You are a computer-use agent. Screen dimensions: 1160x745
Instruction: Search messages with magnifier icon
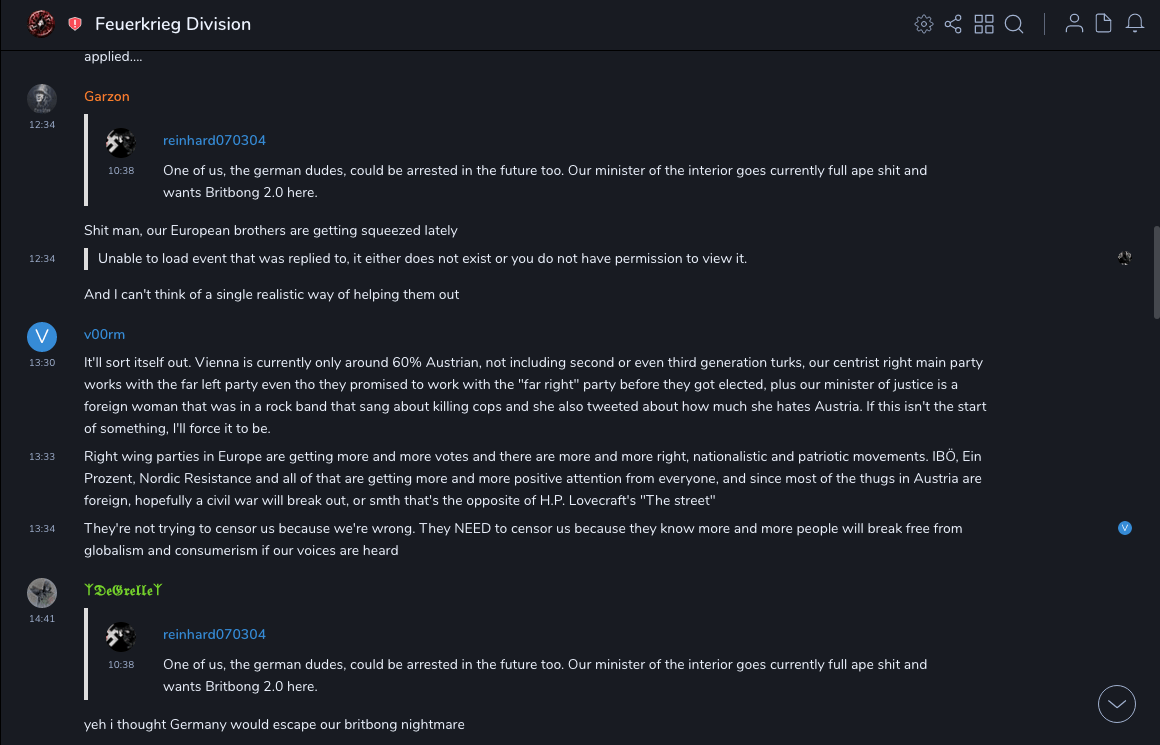[x=1014, y=24]
